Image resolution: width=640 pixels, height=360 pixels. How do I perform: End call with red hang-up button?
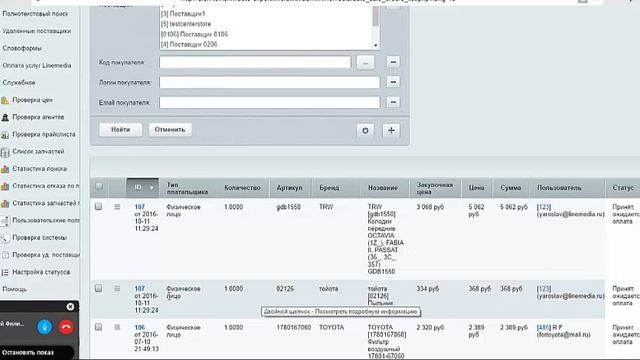(x=66, y=327)
